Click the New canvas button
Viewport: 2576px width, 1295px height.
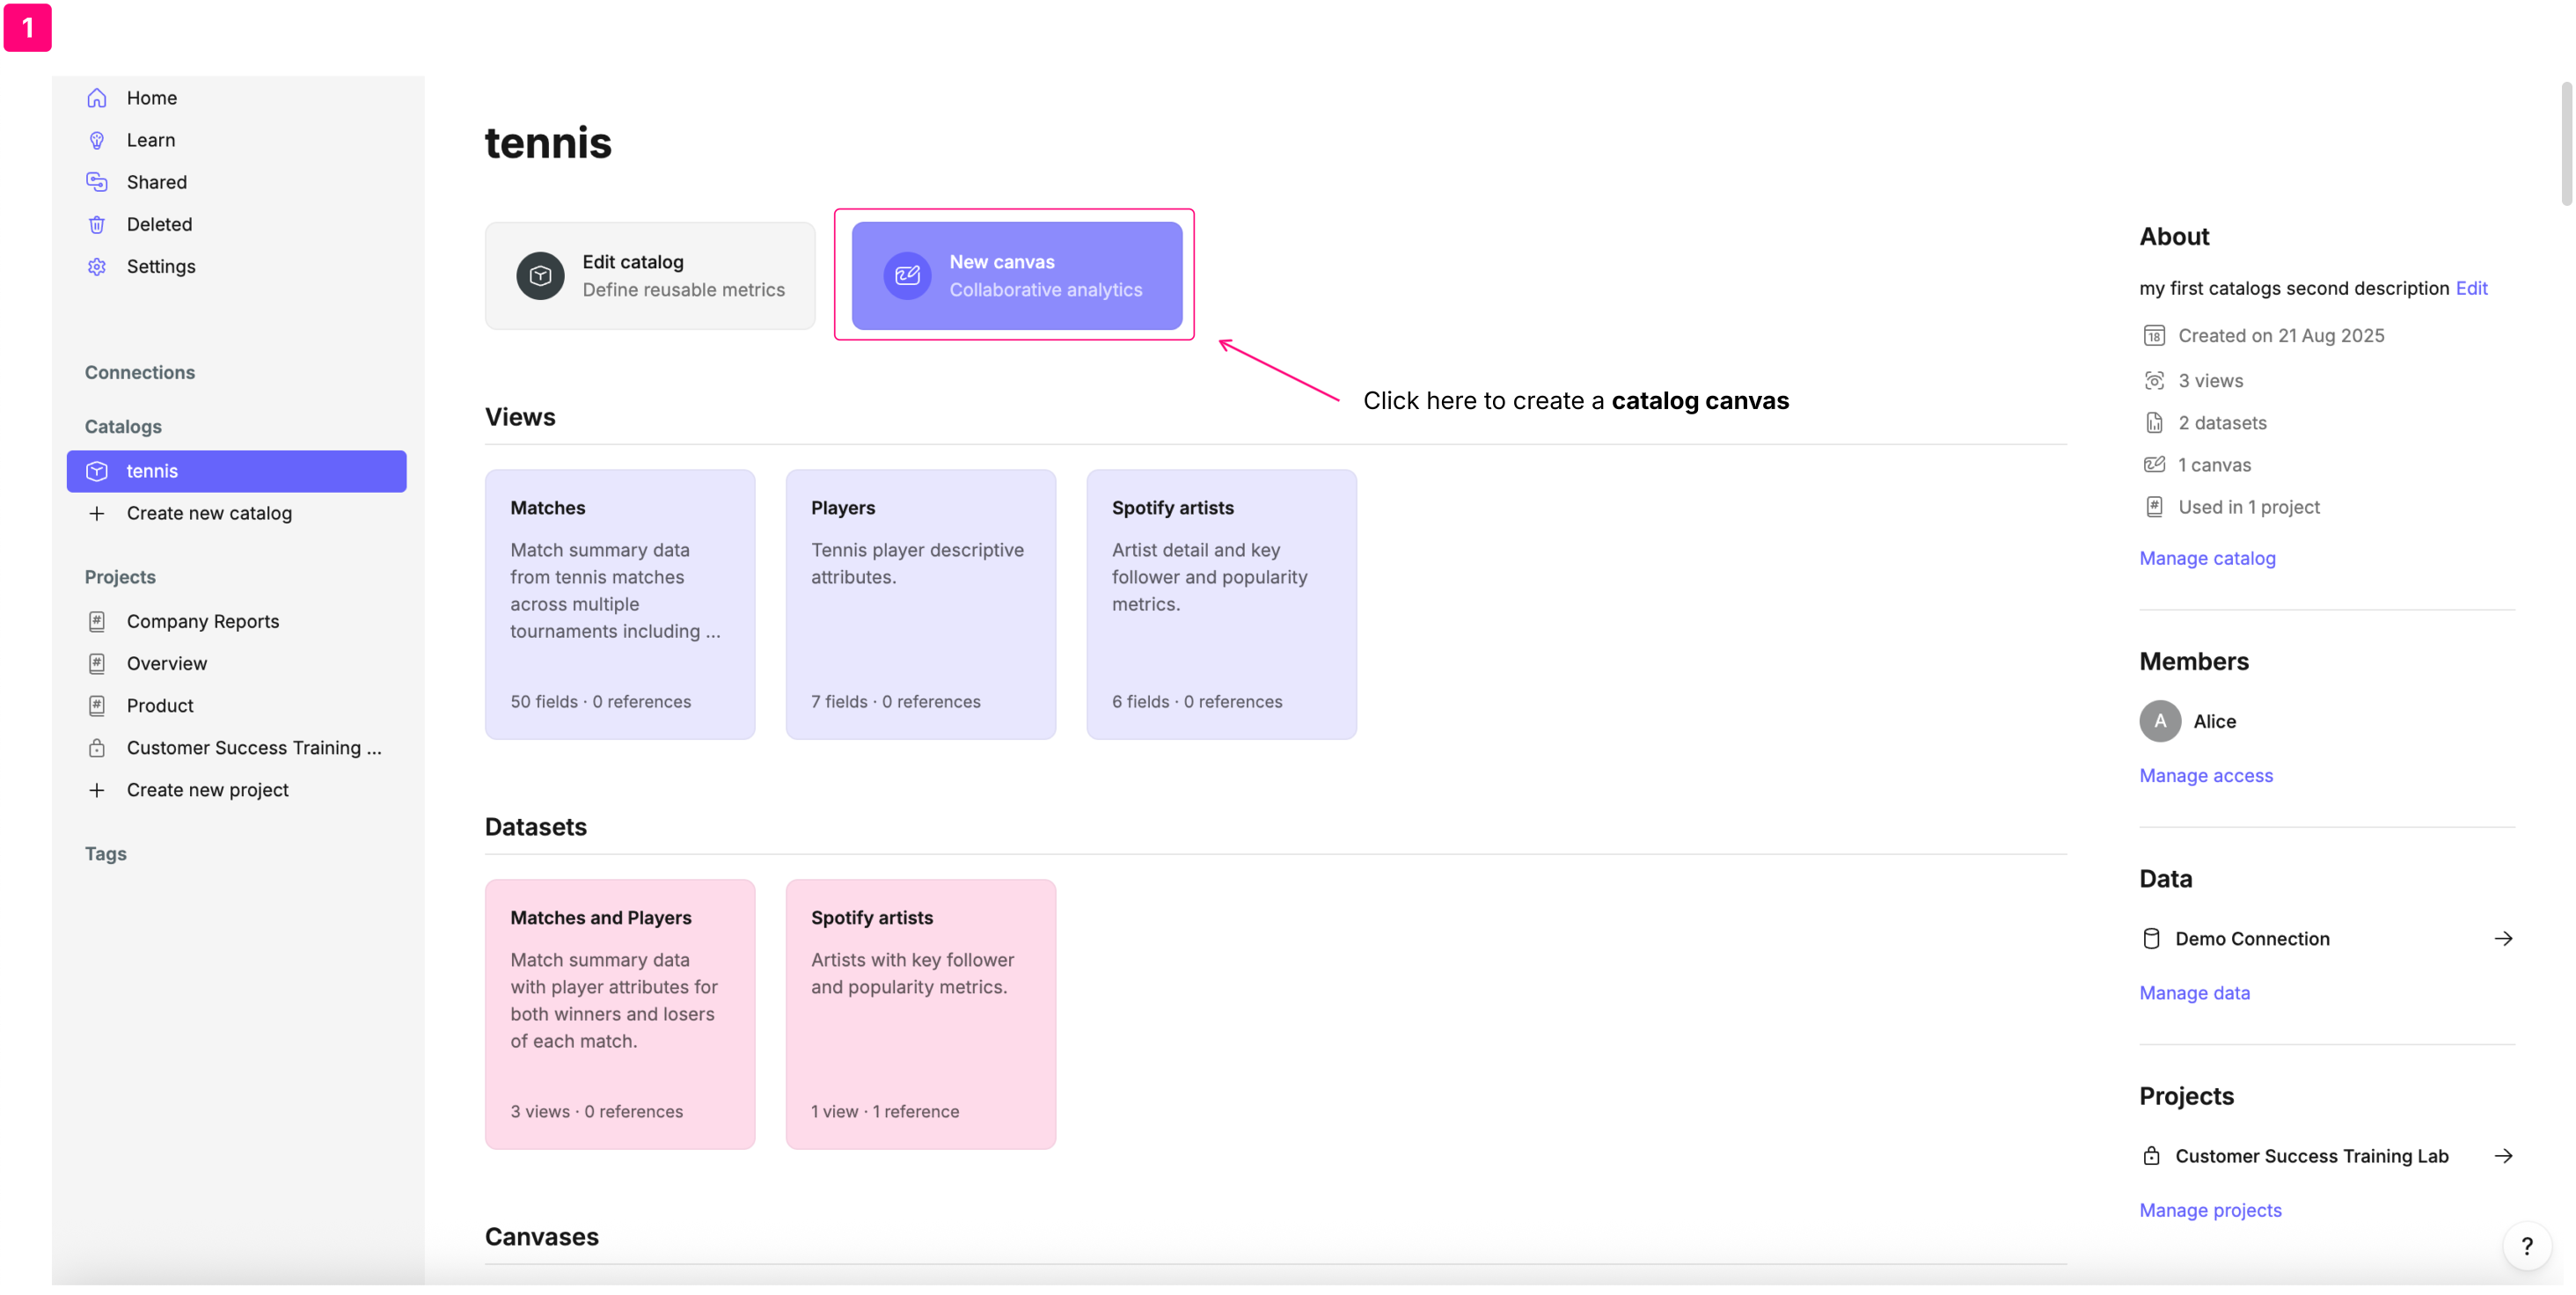(1017, 276)
